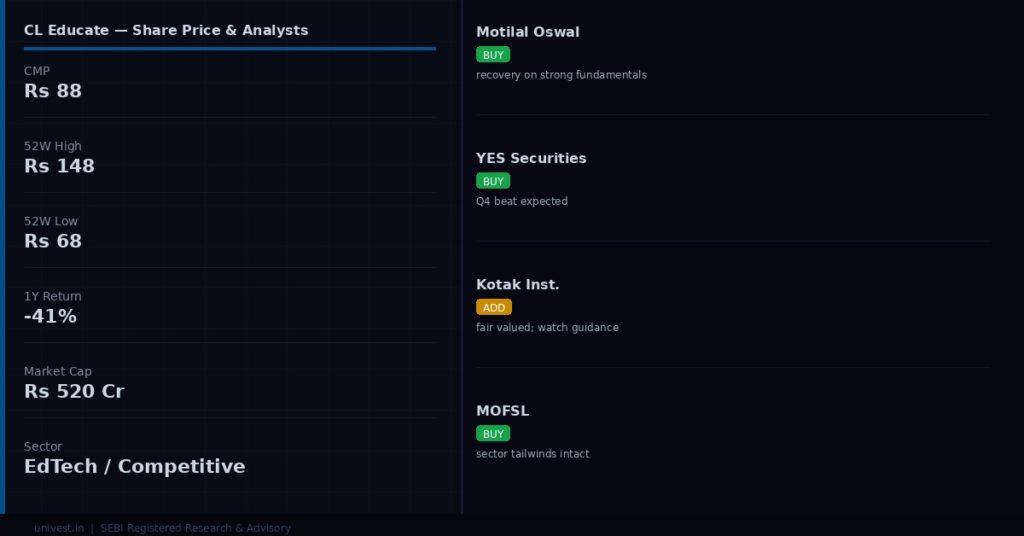This screenshot has width=1024, height=536.
Task: Select the '52W High' label
Action: (x=53, y=146)
